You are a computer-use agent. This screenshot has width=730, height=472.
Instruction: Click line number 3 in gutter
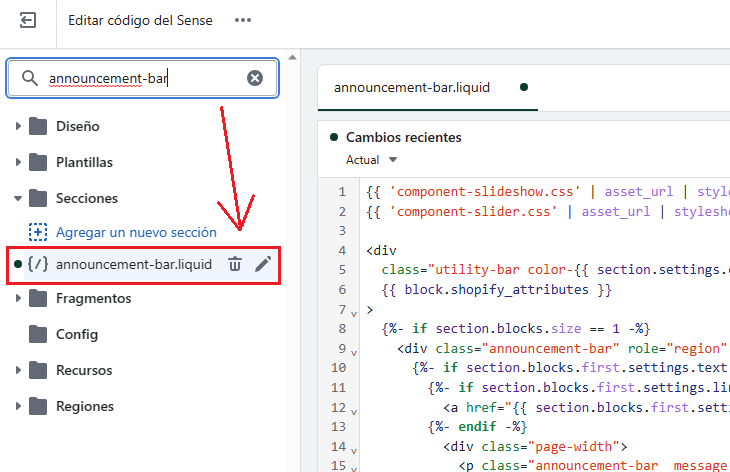pos(342,231)
